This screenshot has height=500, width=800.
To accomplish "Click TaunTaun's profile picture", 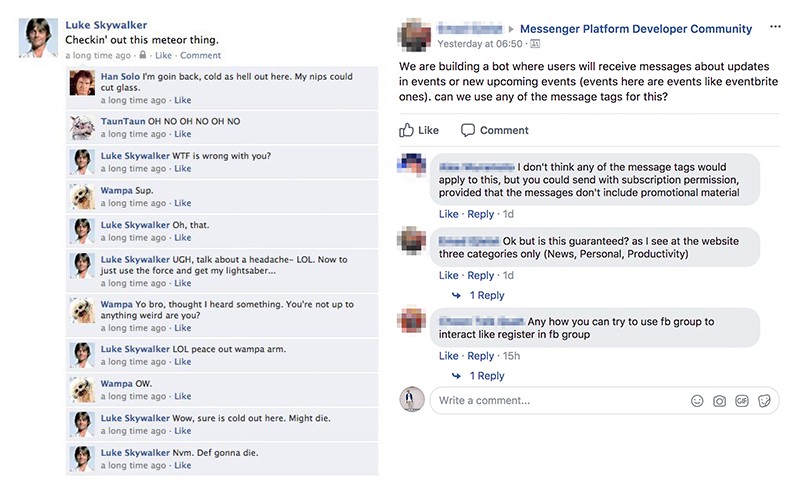I will [x=82, y=126].
